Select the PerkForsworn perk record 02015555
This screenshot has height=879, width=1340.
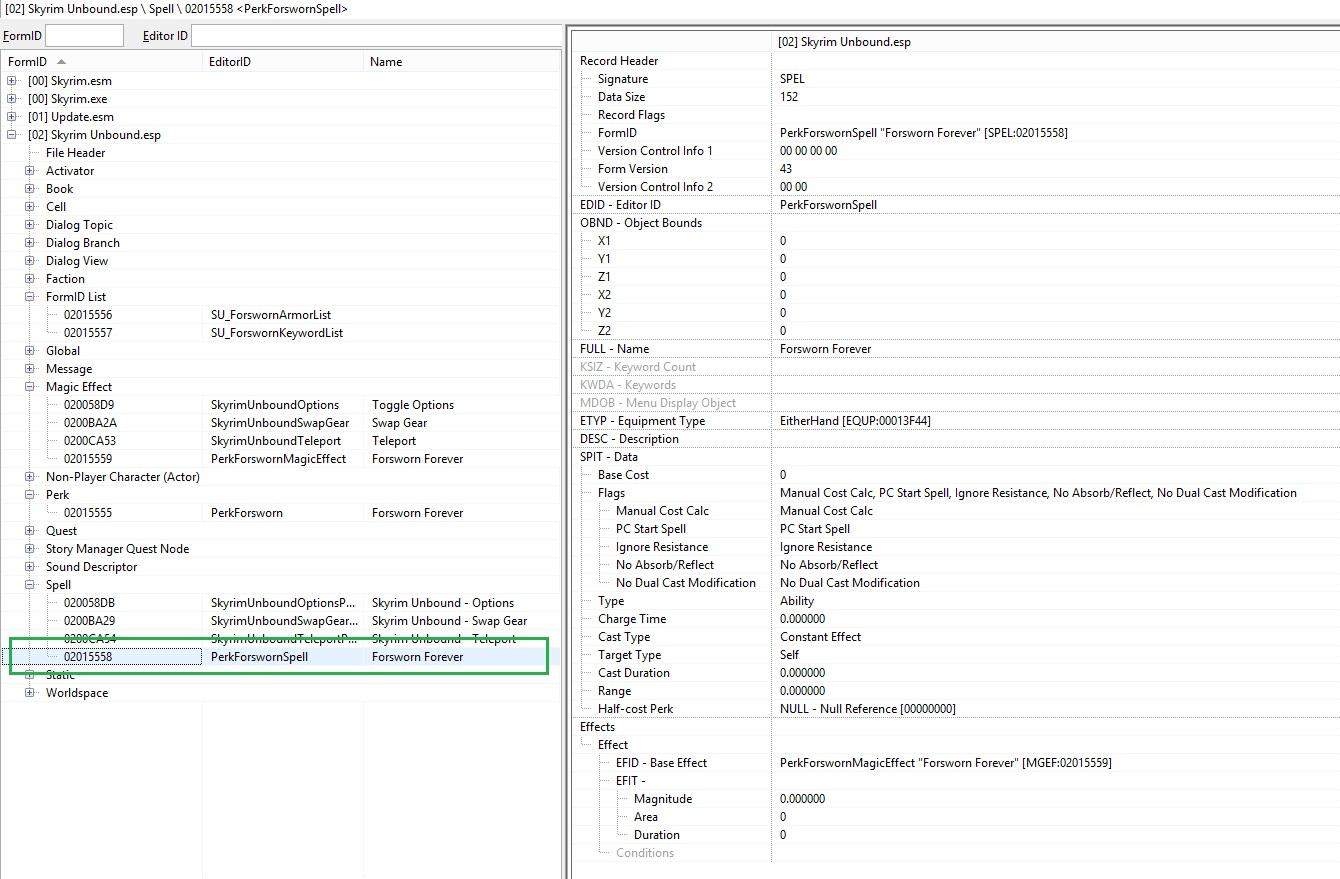click(x=280, y=513)
